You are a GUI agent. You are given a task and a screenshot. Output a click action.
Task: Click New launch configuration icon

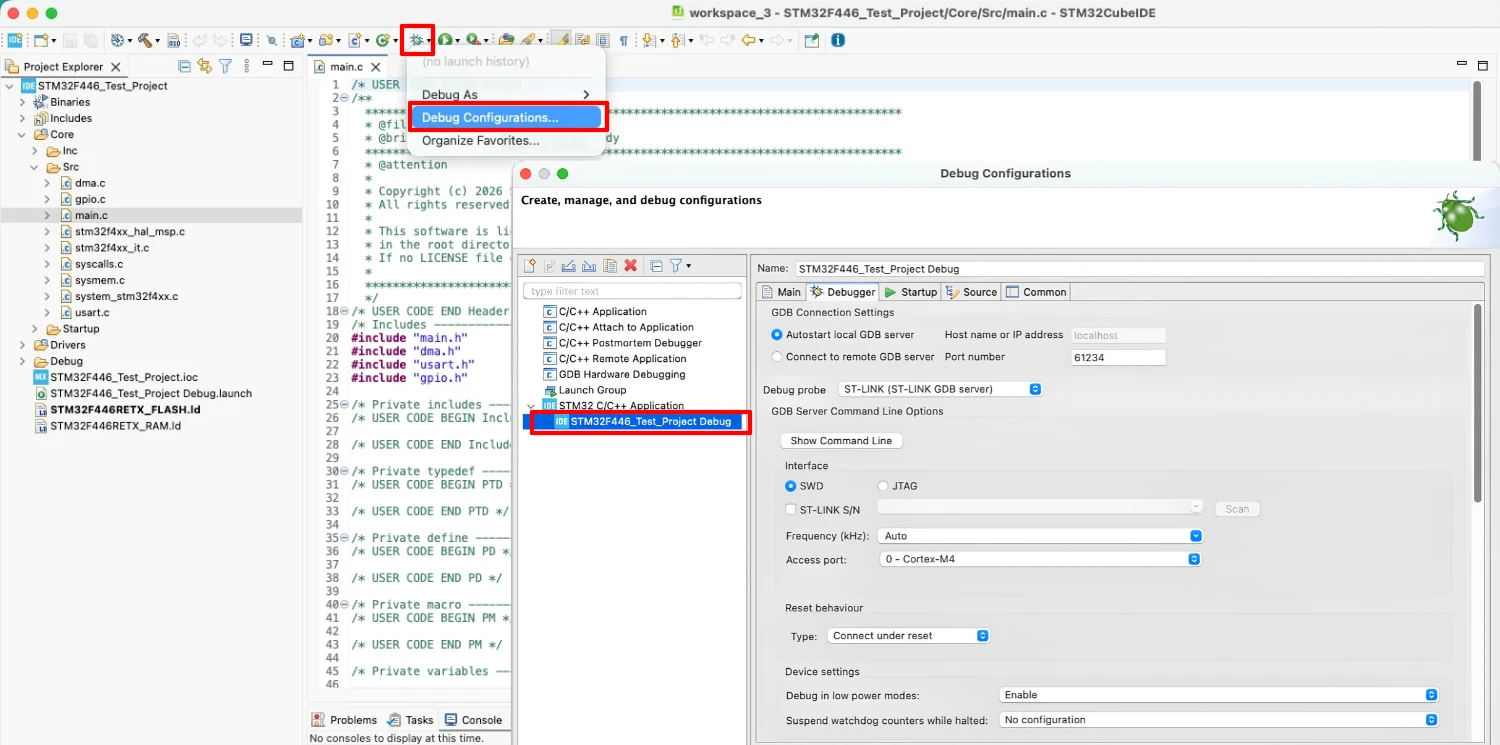pyautogui.click(x=531, y=265)
